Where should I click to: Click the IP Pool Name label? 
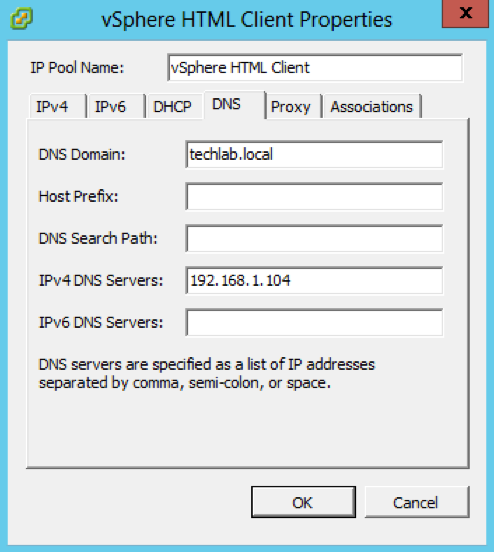click(x=77, y=68)
